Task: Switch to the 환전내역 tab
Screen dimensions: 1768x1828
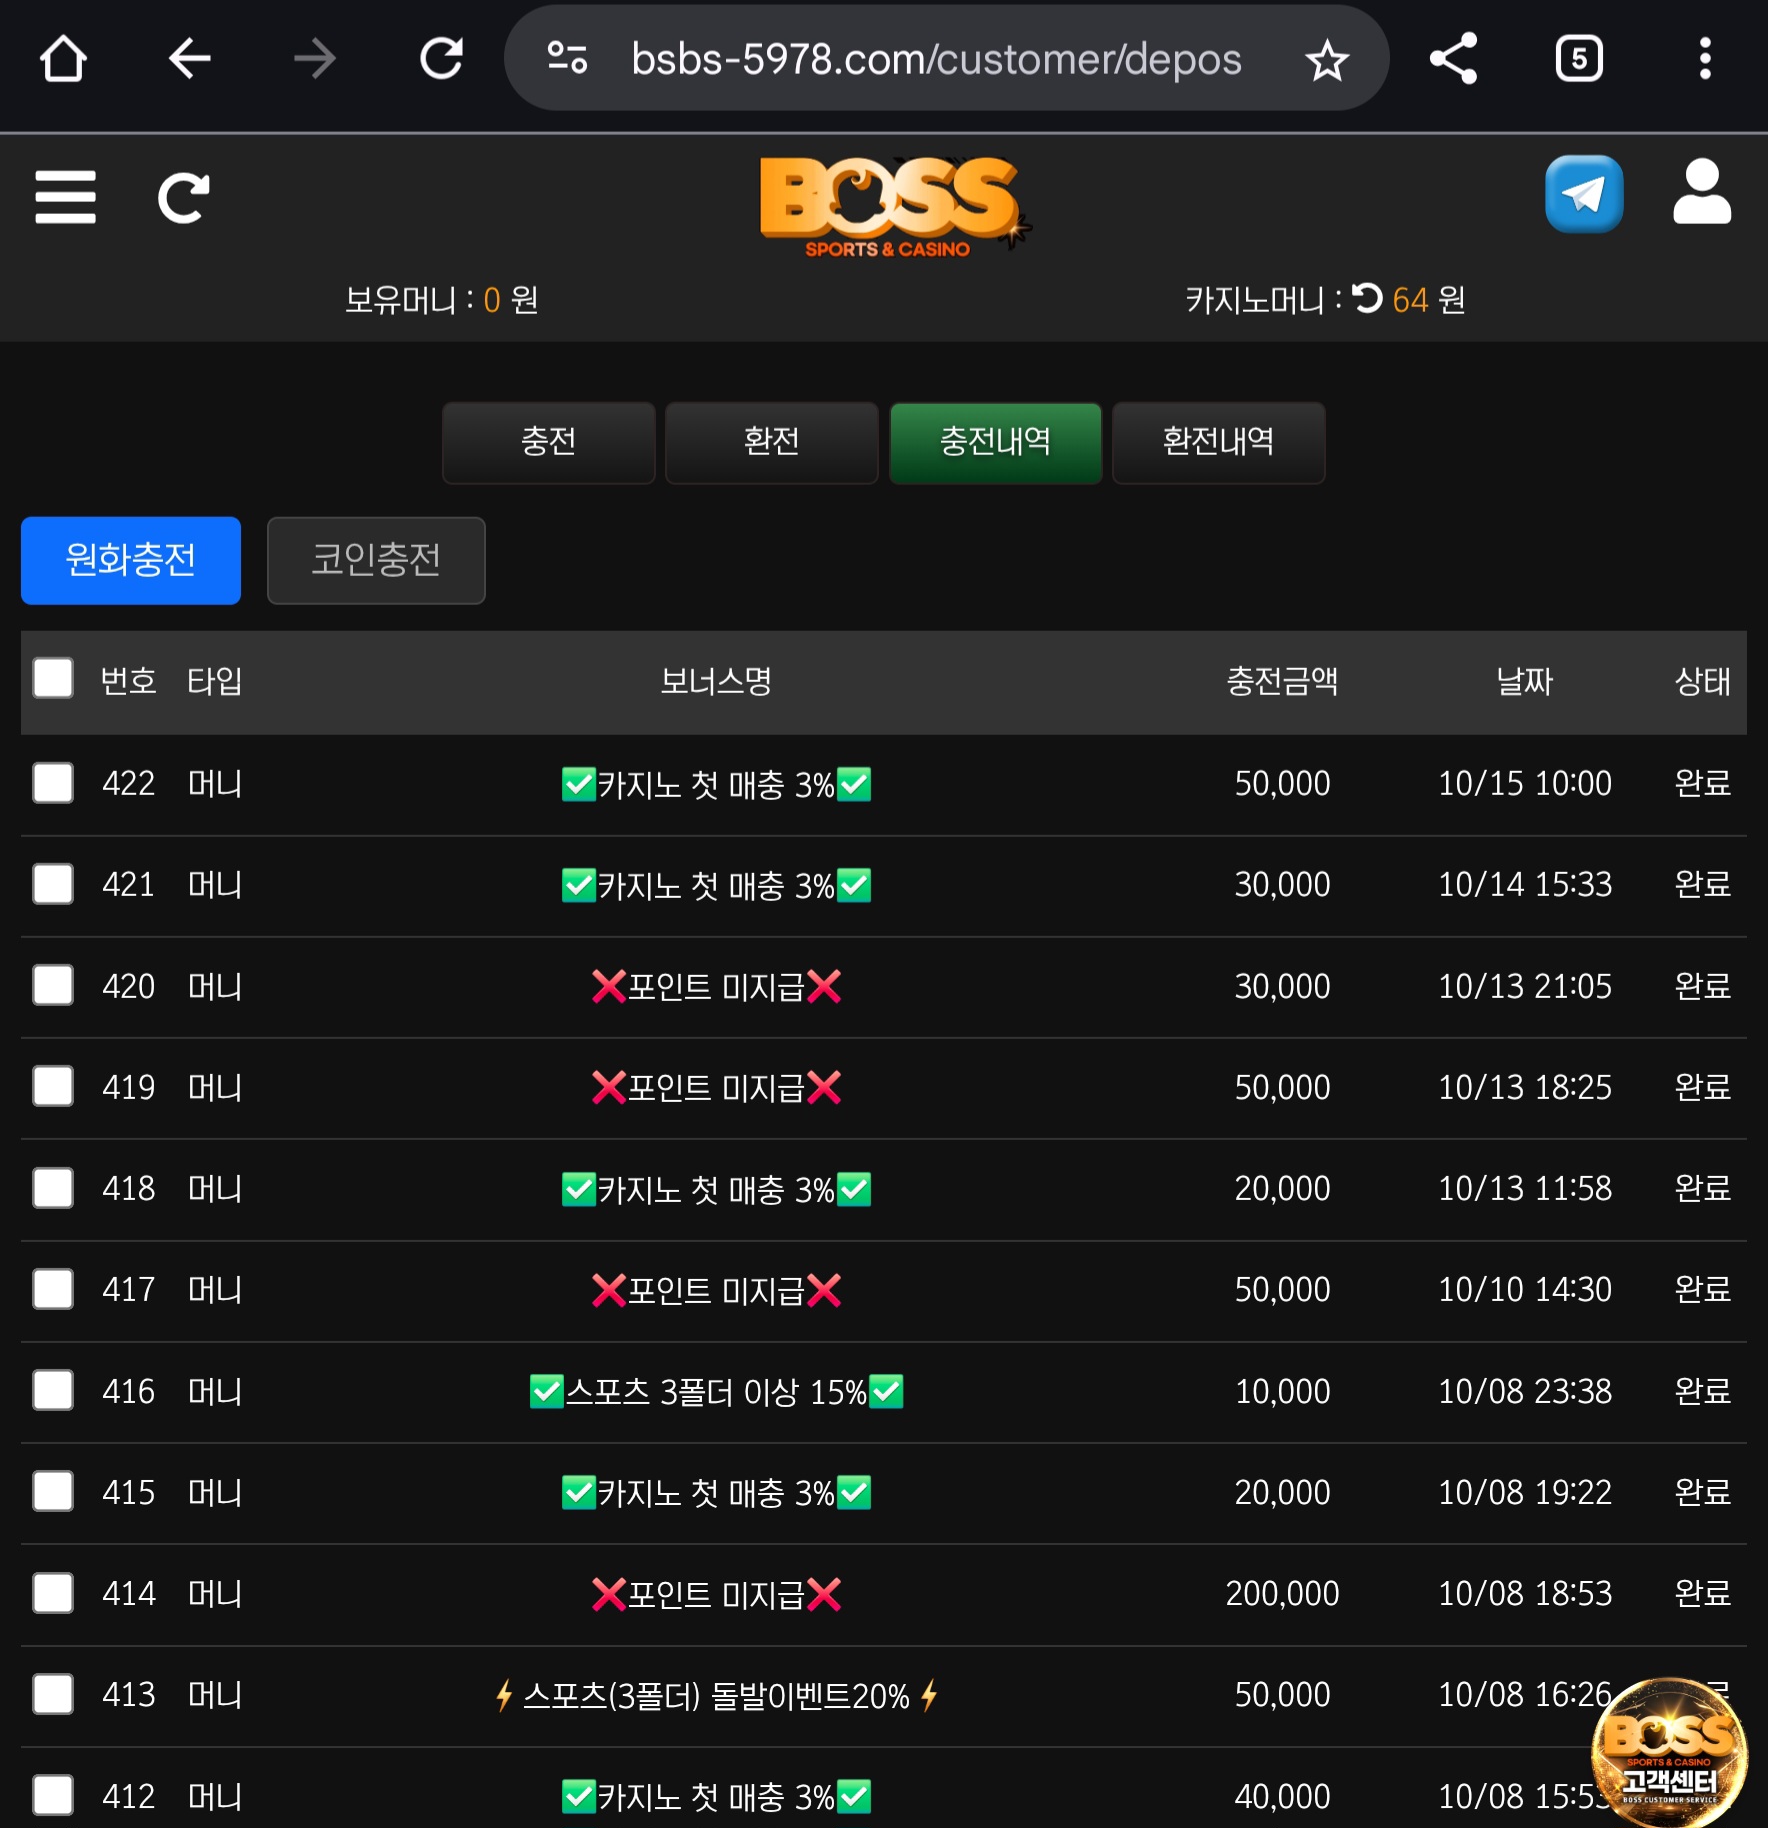Action: pyautogui.click(x=1218, y=442)
